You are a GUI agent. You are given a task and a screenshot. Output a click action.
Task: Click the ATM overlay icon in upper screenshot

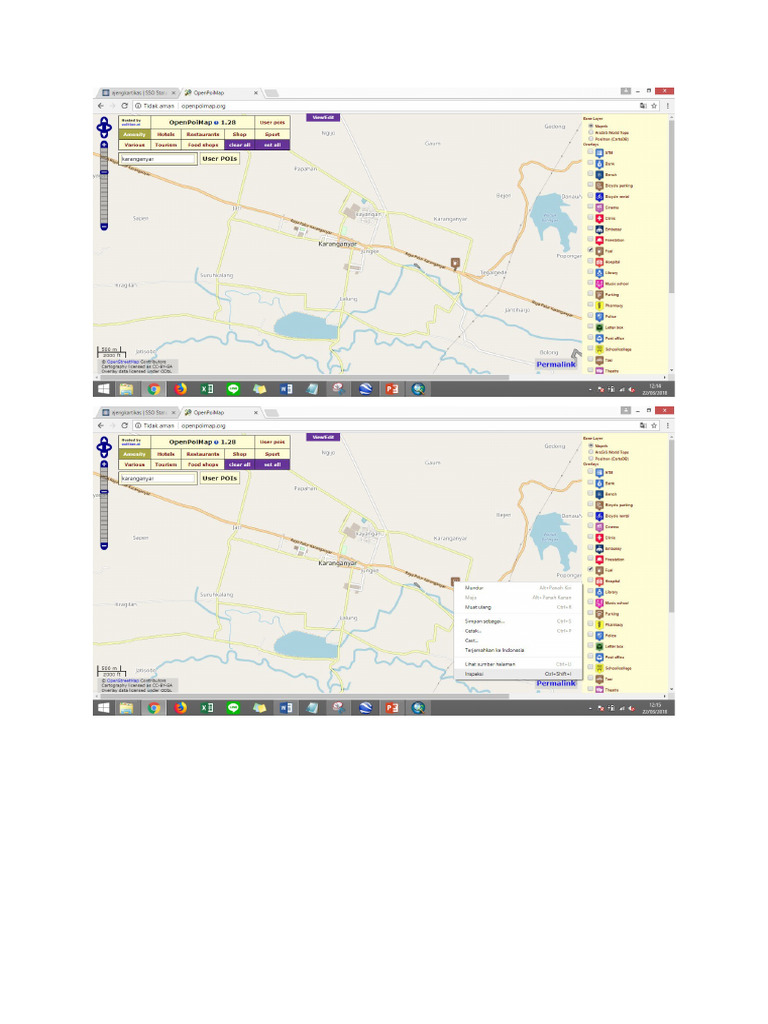[599, 153]
